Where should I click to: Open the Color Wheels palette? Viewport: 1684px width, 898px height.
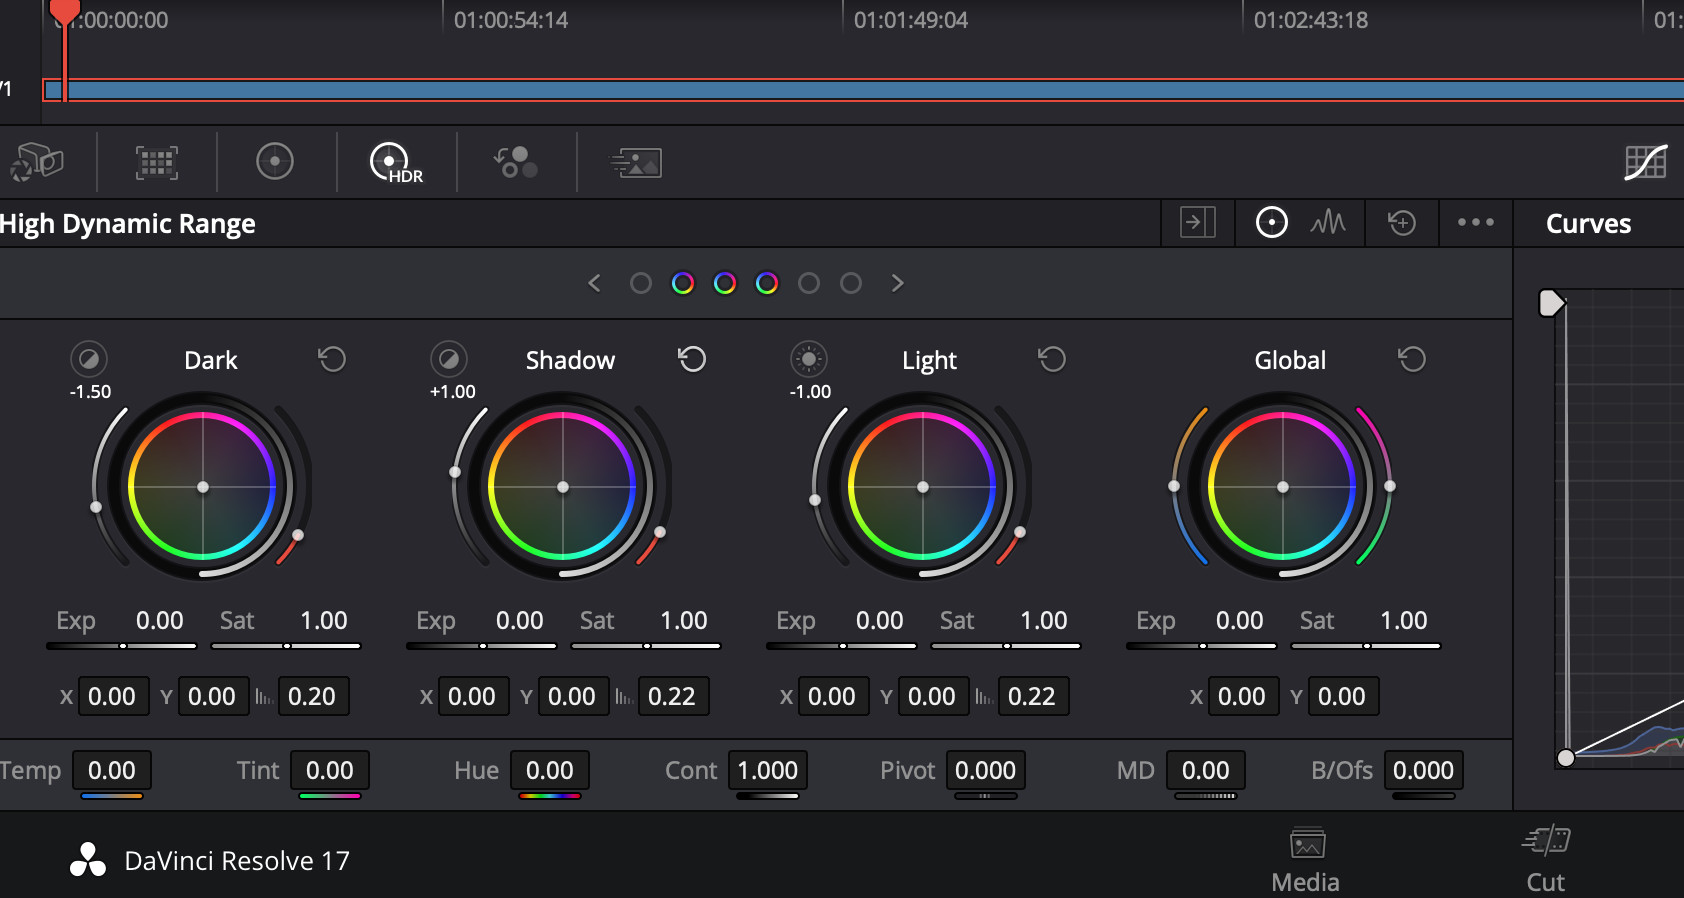275,161
